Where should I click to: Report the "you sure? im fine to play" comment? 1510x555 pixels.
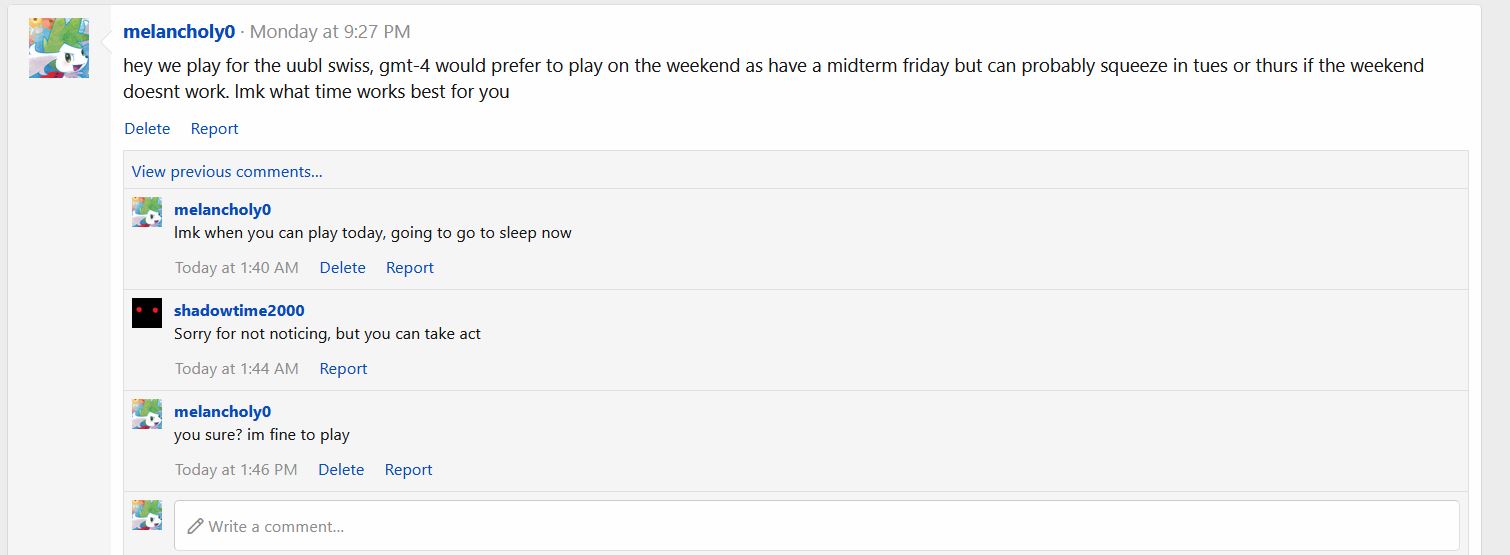(x=408, y=470)
